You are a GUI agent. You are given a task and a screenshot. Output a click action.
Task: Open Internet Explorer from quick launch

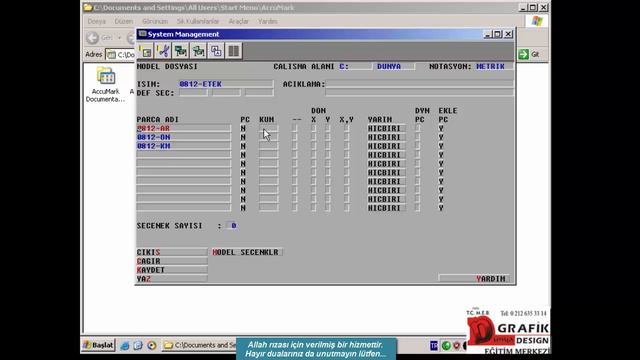pyautogui.click(x=124, y=345)
